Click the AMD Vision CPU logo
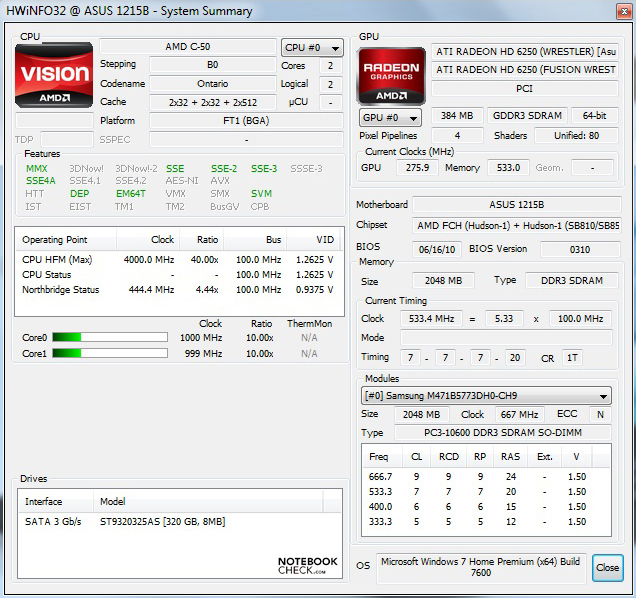Screen dimensions: 636x598 54,75
